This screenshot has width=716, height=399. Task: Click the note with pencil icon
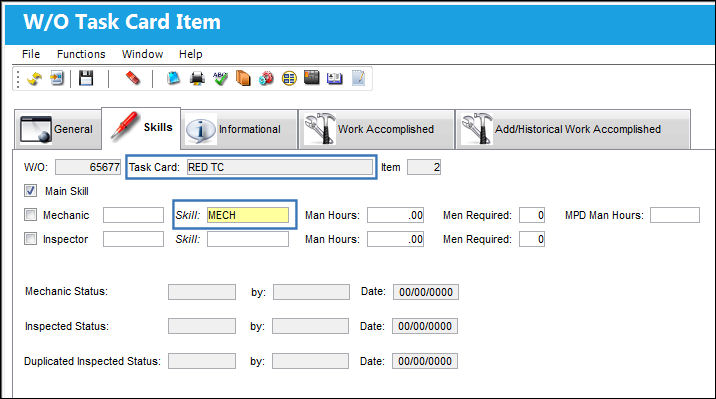coord(358,78)
